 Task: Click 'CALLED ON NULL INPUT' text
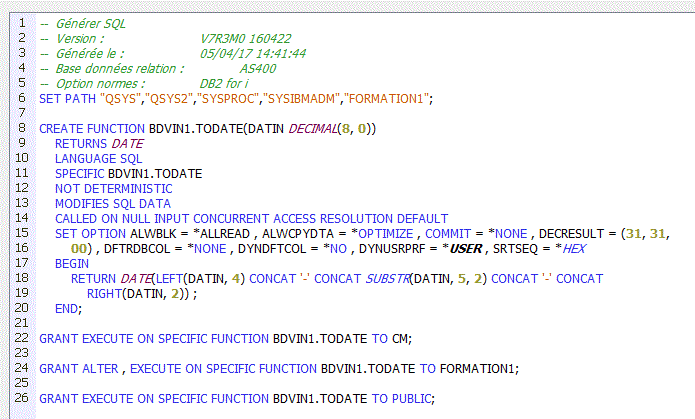tap(122, 219)
